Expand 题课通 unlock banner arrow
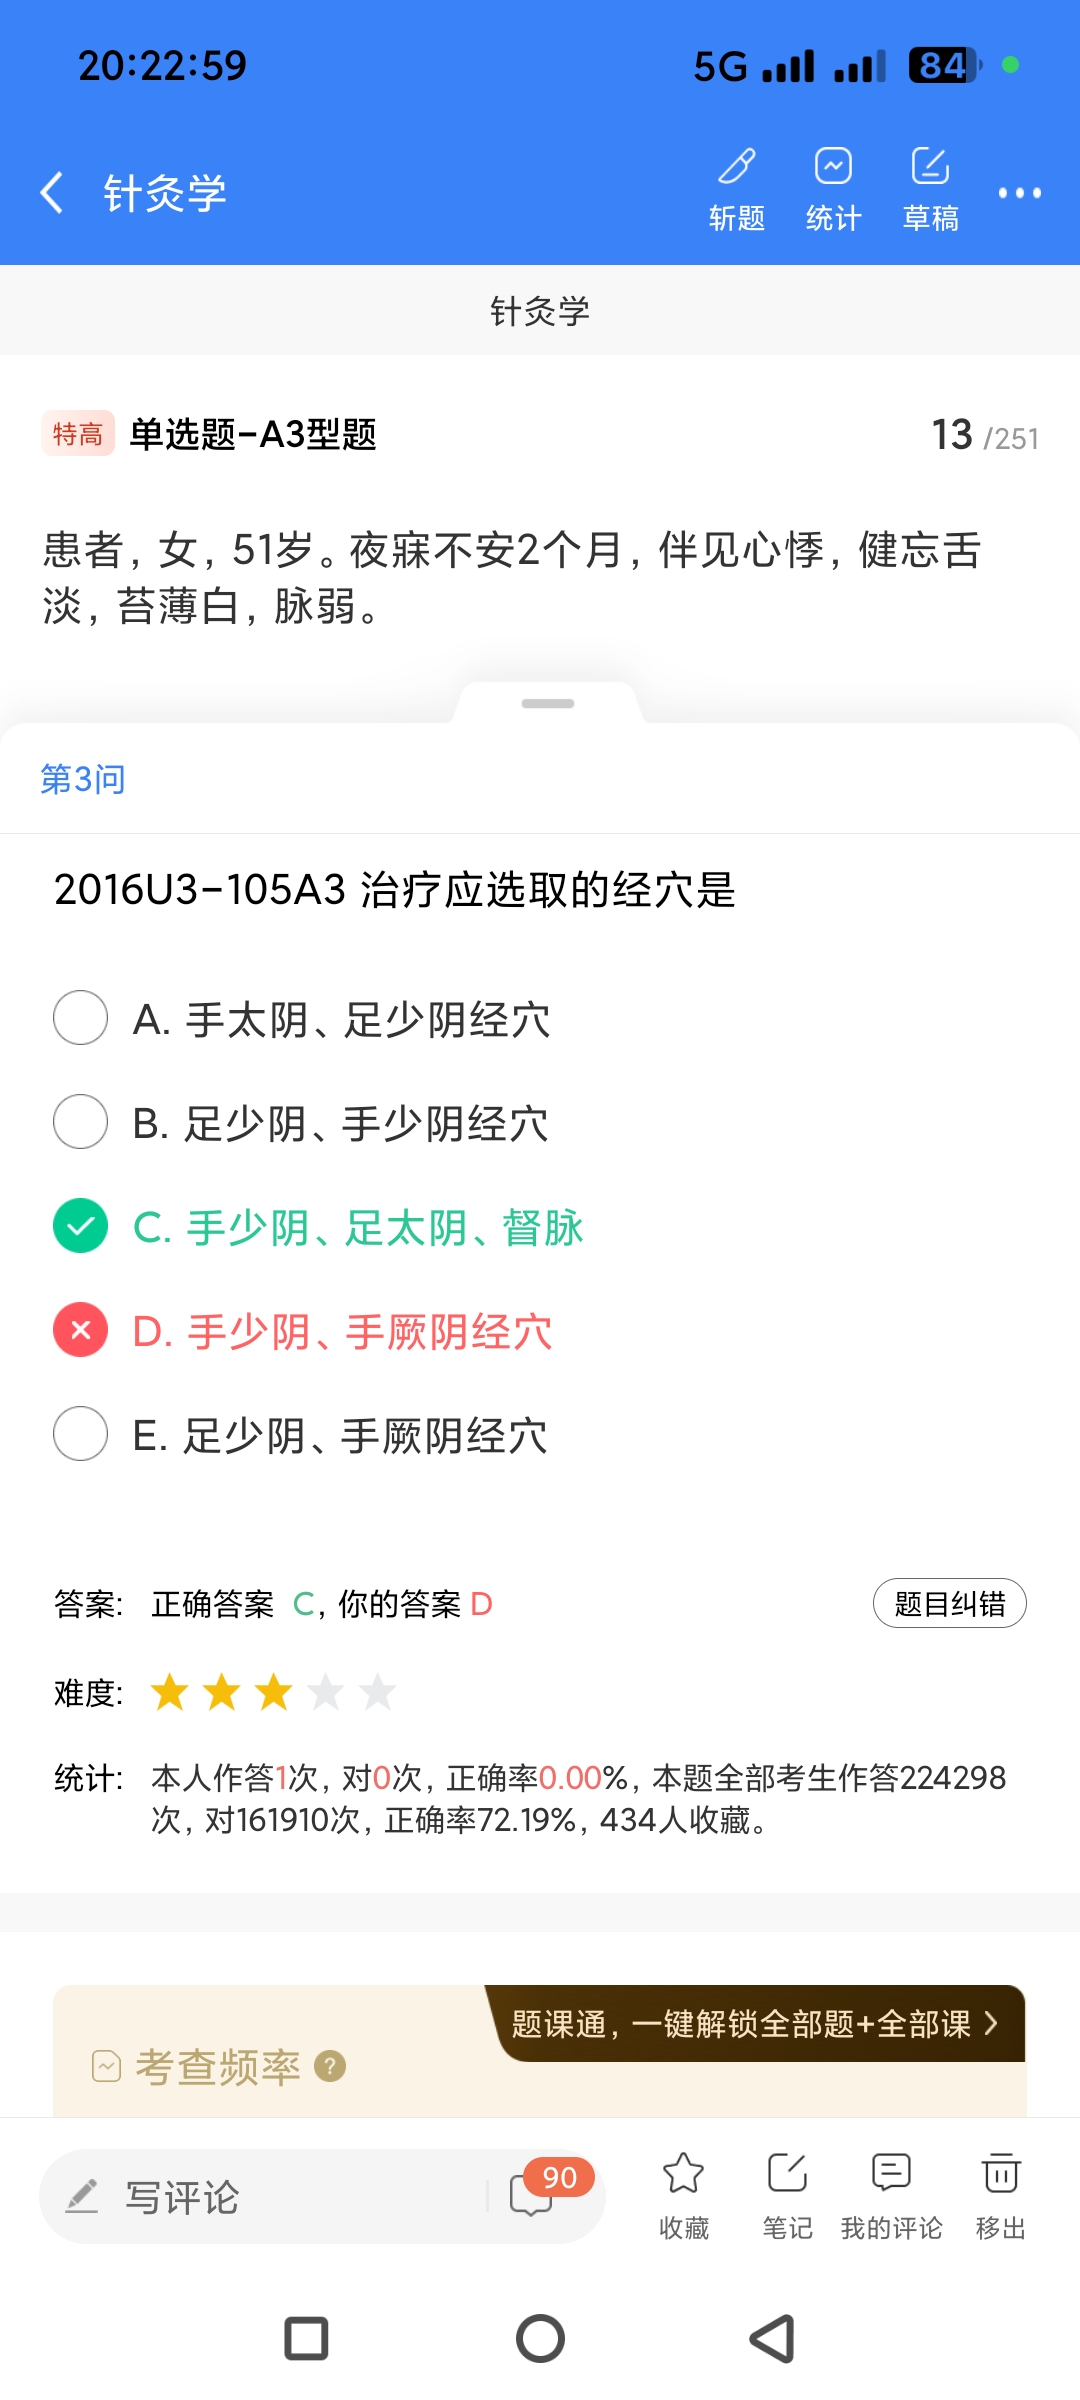 [x=990, y=2023]
